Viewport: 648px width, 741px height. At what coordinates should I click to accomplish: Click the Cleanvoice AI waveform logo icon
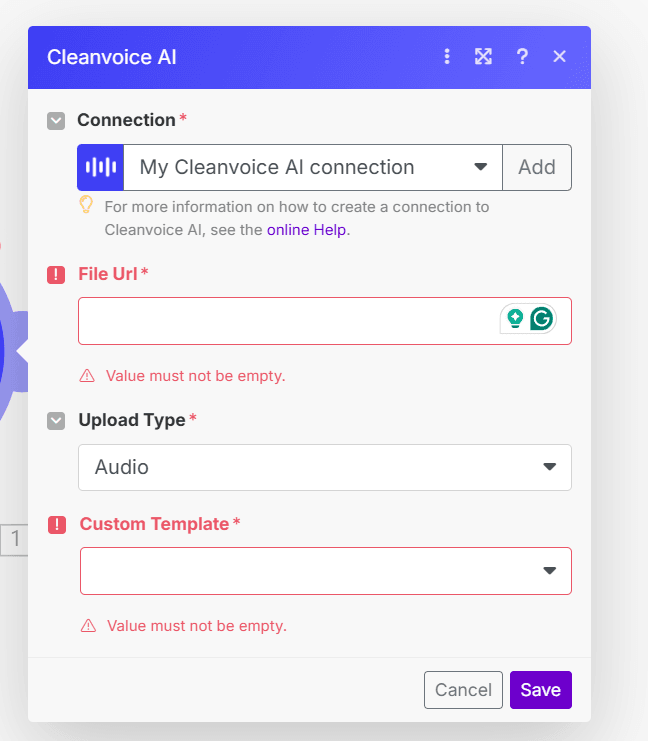pyautogui.click(x=100, y=167)
